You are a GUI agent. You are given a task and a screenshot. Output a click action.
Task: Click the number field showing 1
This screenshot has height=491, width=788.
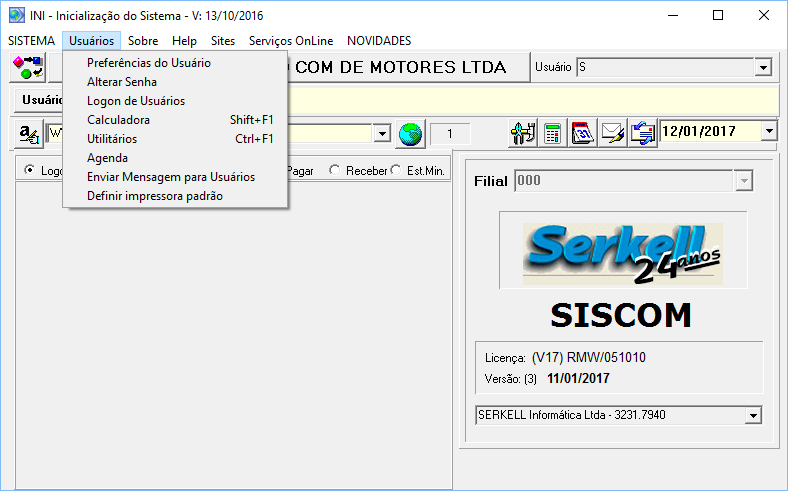[x=450, y=134]
